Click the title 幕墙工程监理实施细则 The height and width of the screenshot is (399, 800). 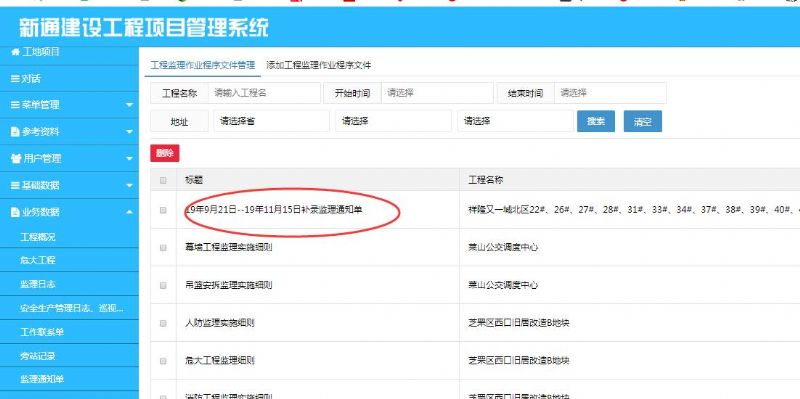click(228, 247)
